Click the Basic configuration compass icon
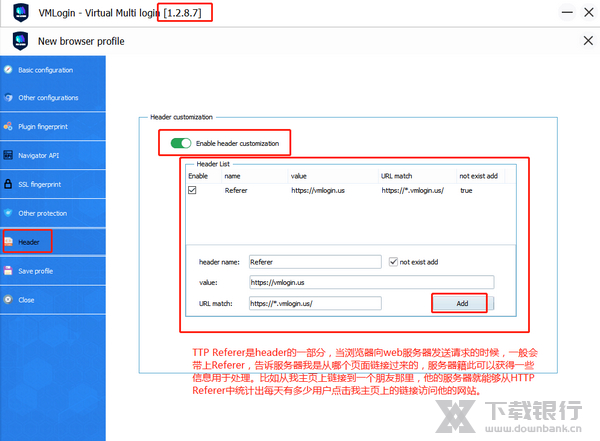 (x=8, y=70)
